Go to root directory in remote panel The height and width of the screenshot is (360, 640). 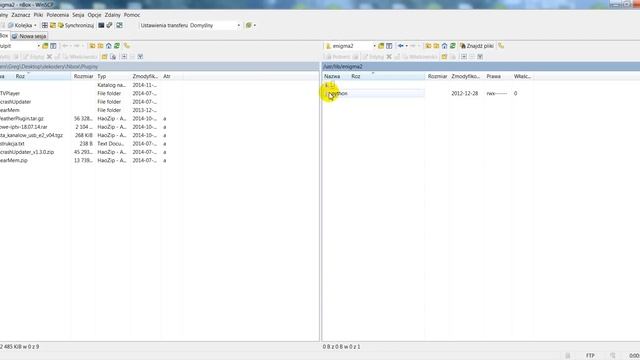(436, 46)
